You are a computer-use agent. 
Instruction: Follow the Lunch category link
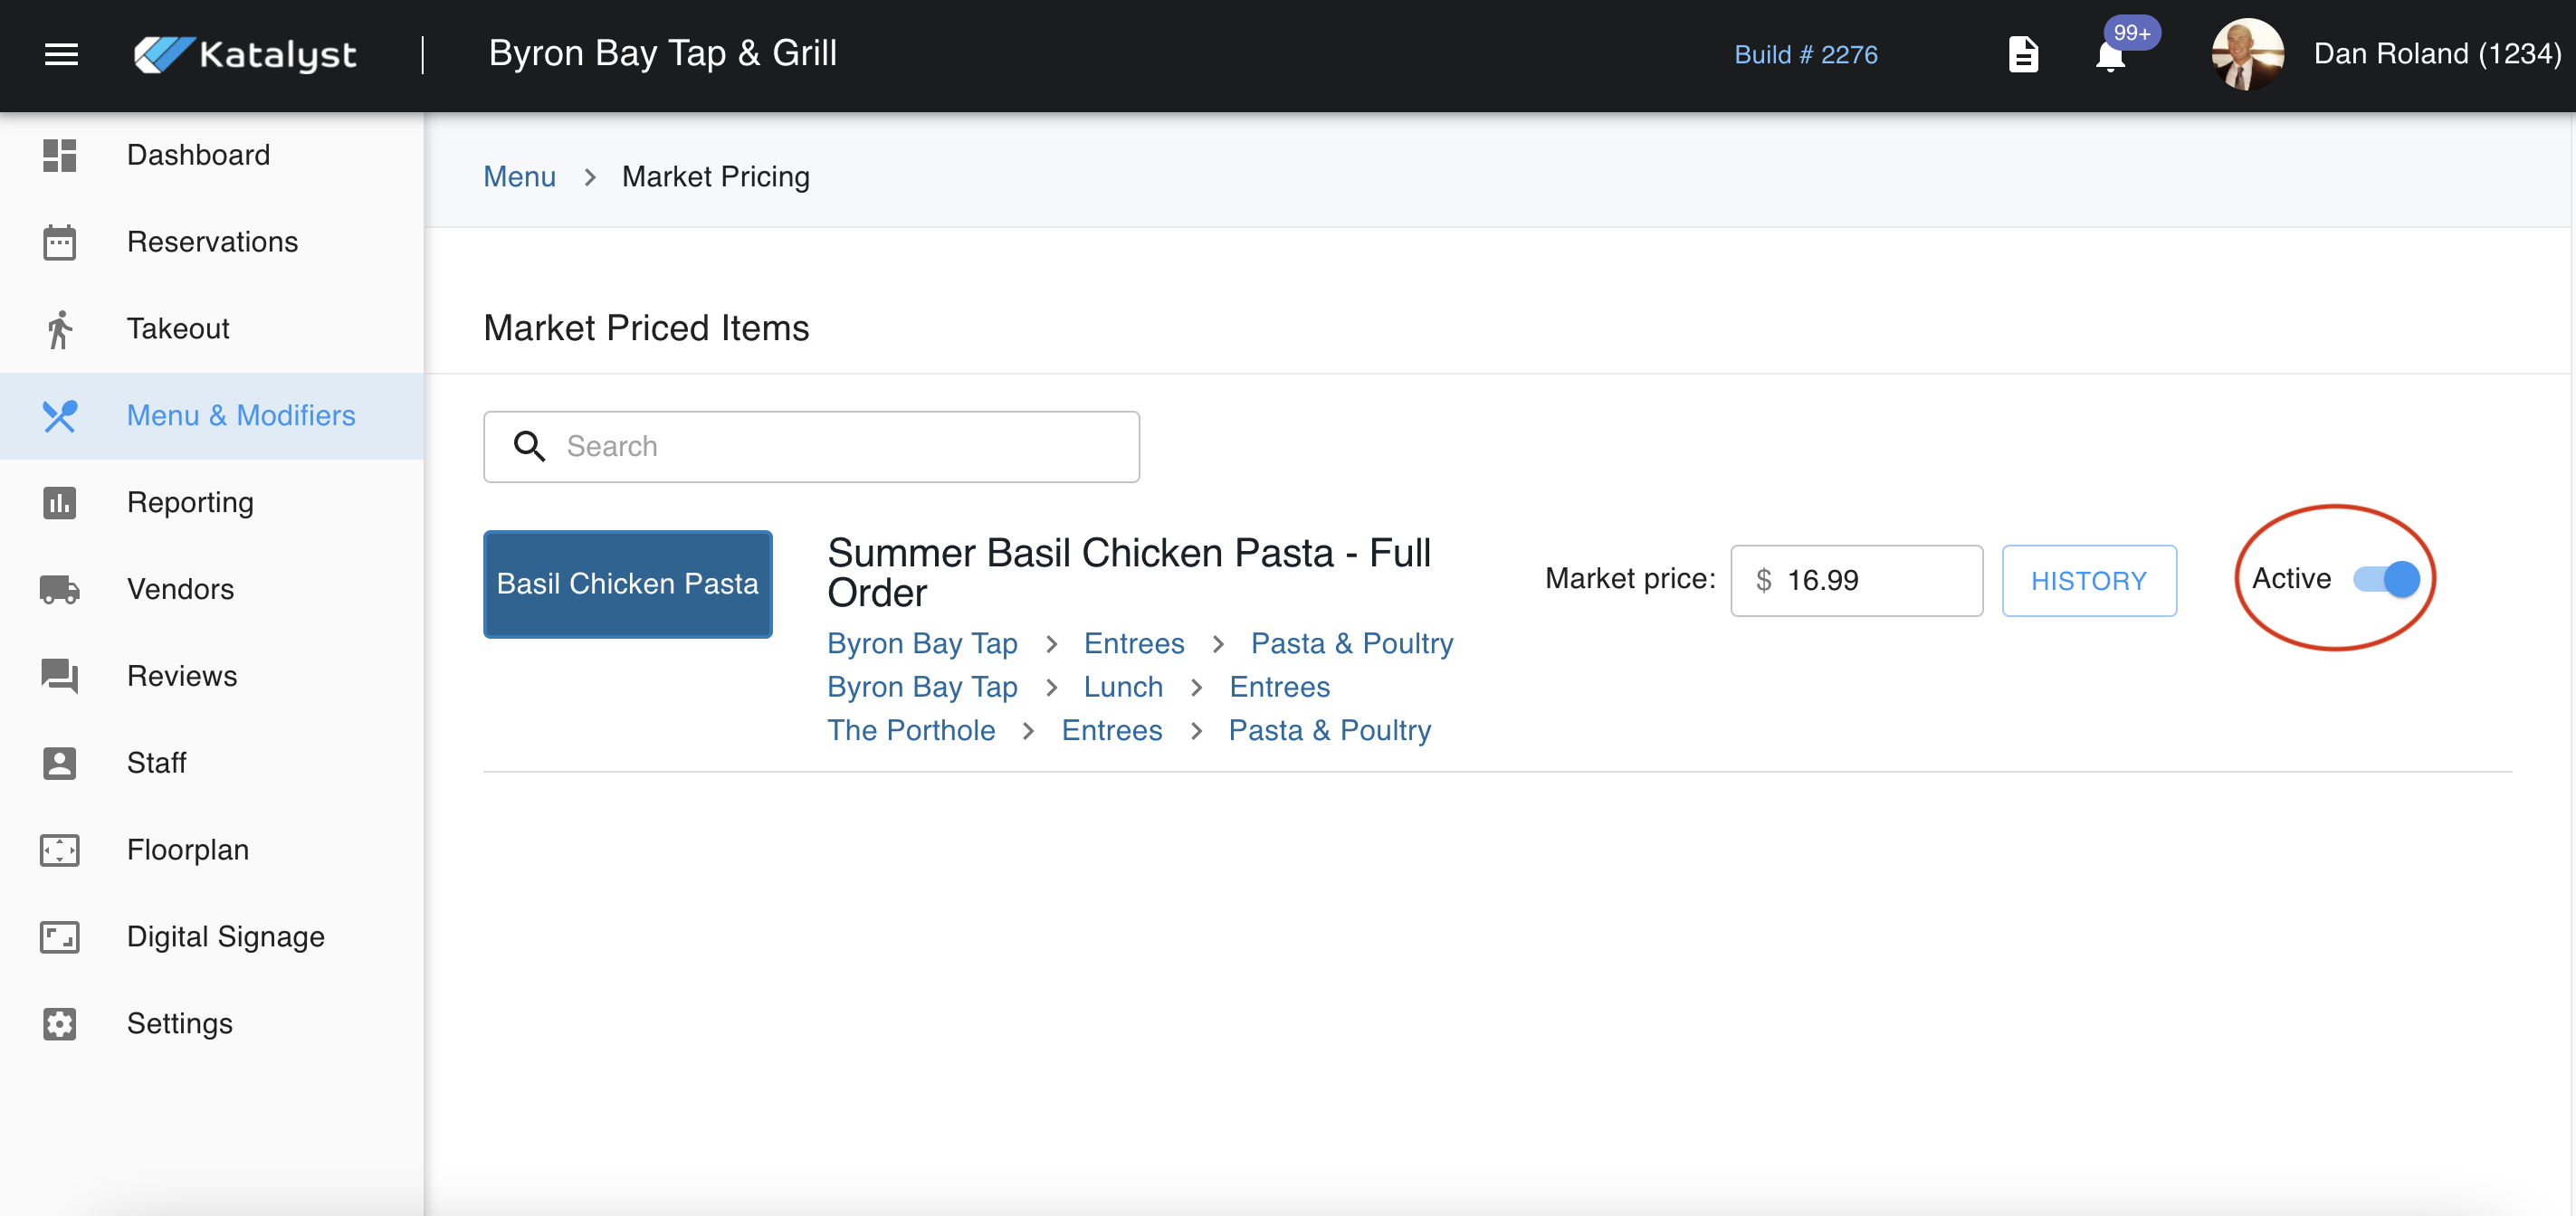coord(1123,687)
